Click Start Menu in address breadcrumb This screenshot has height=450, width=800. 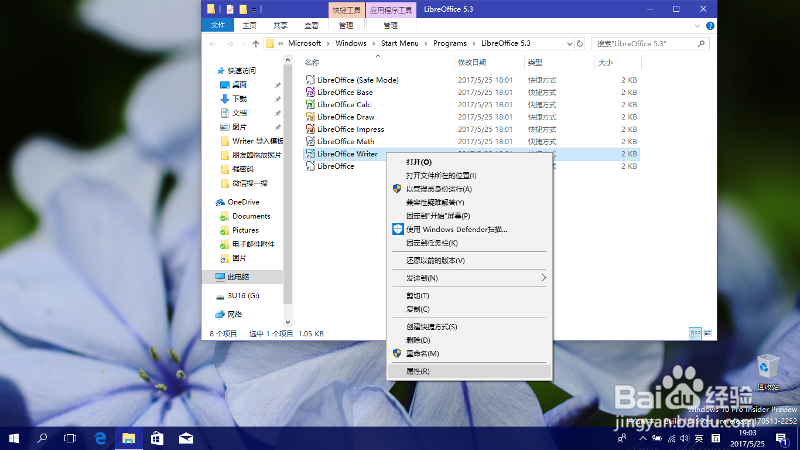click(x=399, y=43)
